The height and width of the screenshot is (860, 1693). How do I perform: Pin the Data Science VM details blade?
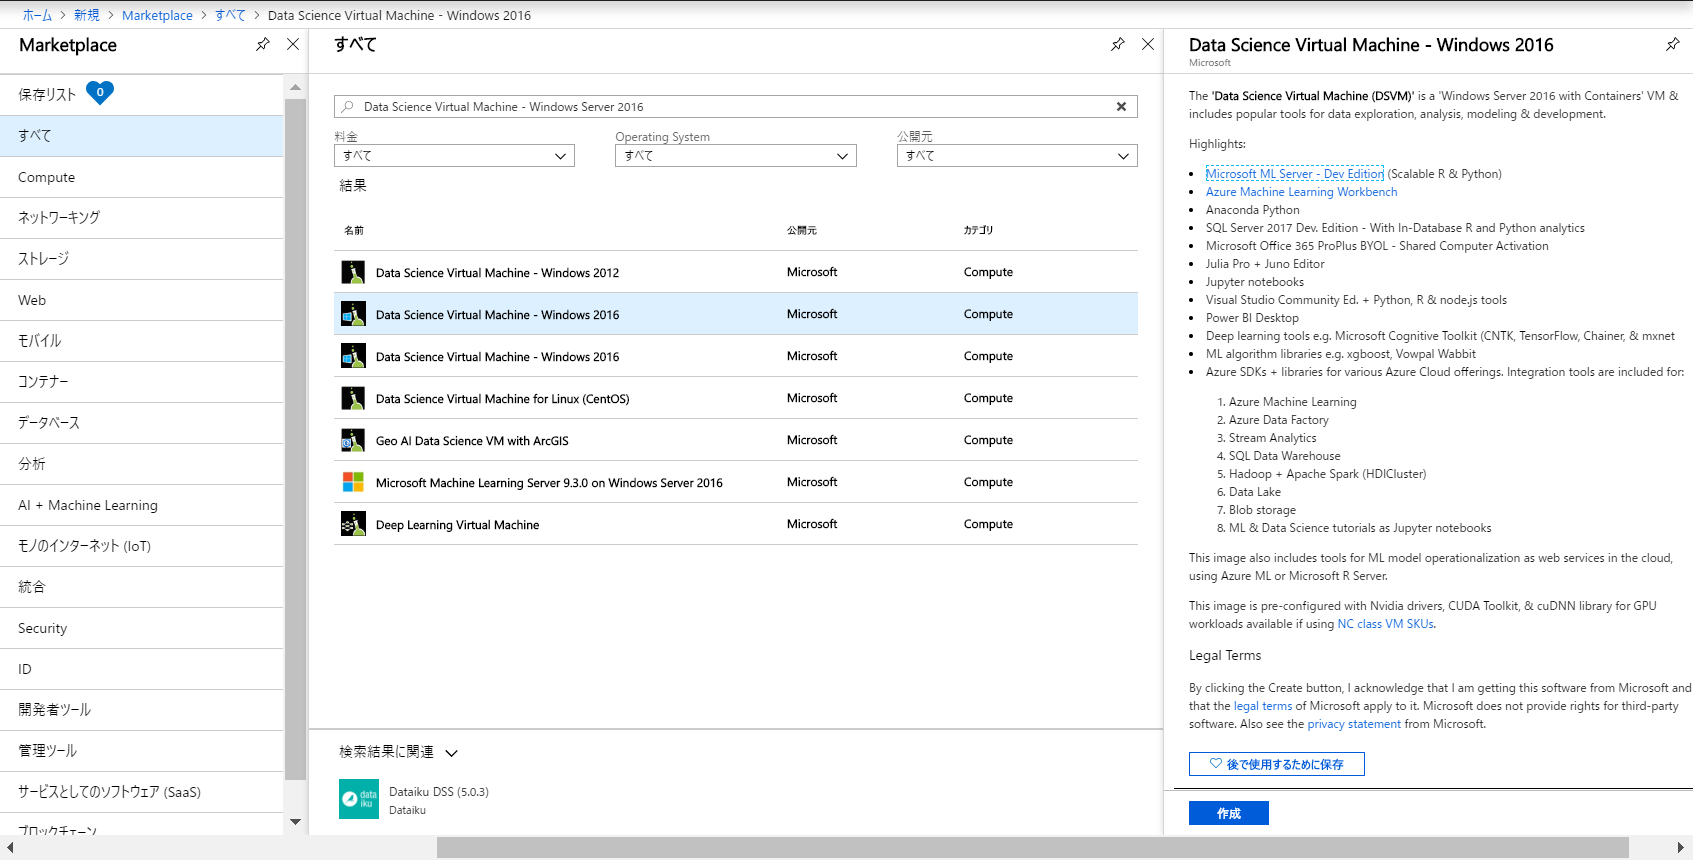1672,45
